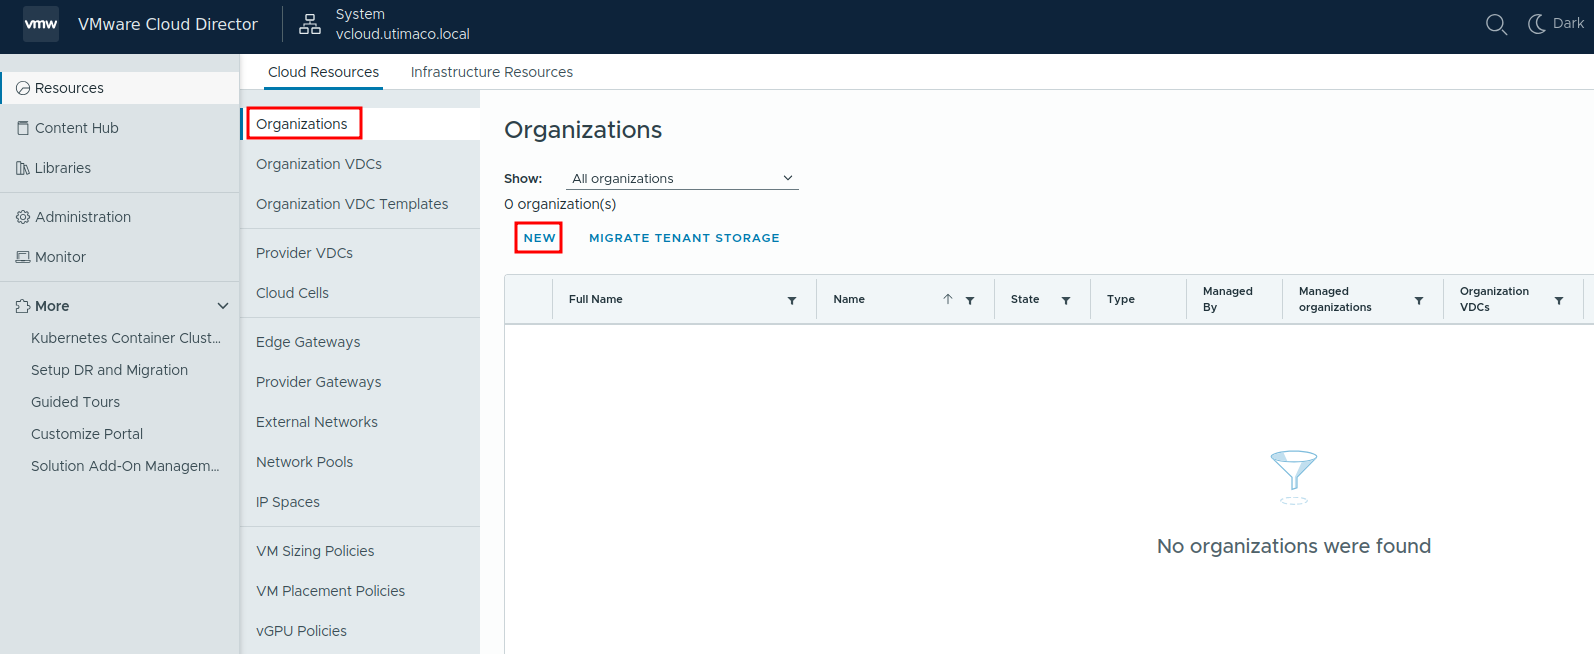Open Customize Portal
The width and height of the screenshot is (1594, 654).
[87, 434]
